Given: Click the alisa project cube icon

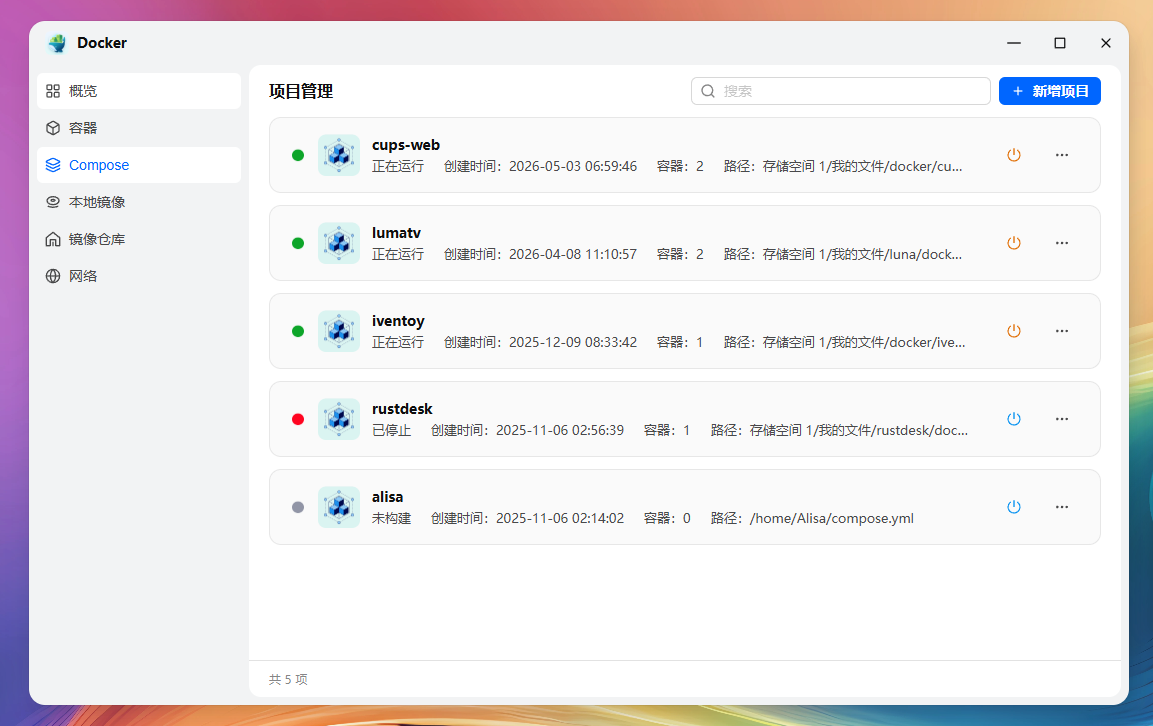Looking at the screenshot, I should point(339,507).
